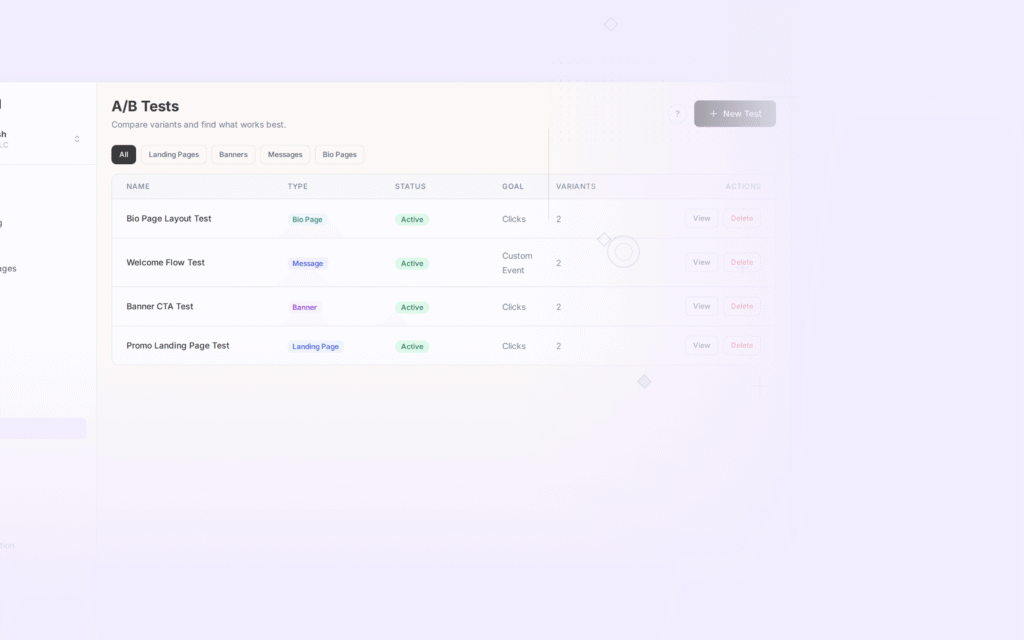Delete the Bio Page Layout Test
The image size is (1024, 640).
pyautogui.click(x=742, y=219)
